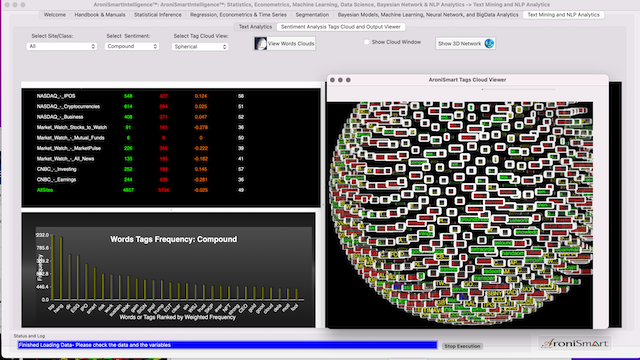
Task: Select the Market_Watch_-_Mutual_Funds row label
Action: click(x=70, y=138)
